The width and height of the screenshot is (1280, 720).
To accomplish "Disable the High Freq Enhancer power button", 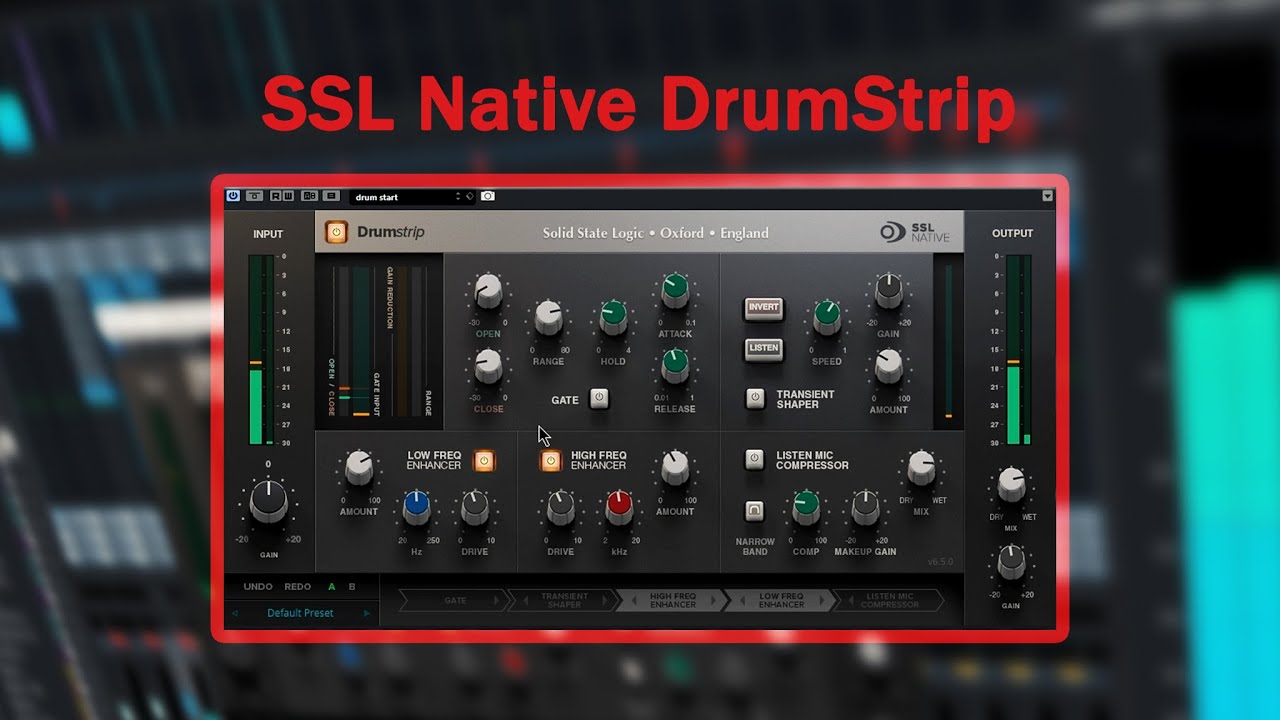I will pyautogui.click(x=550, y=461).
